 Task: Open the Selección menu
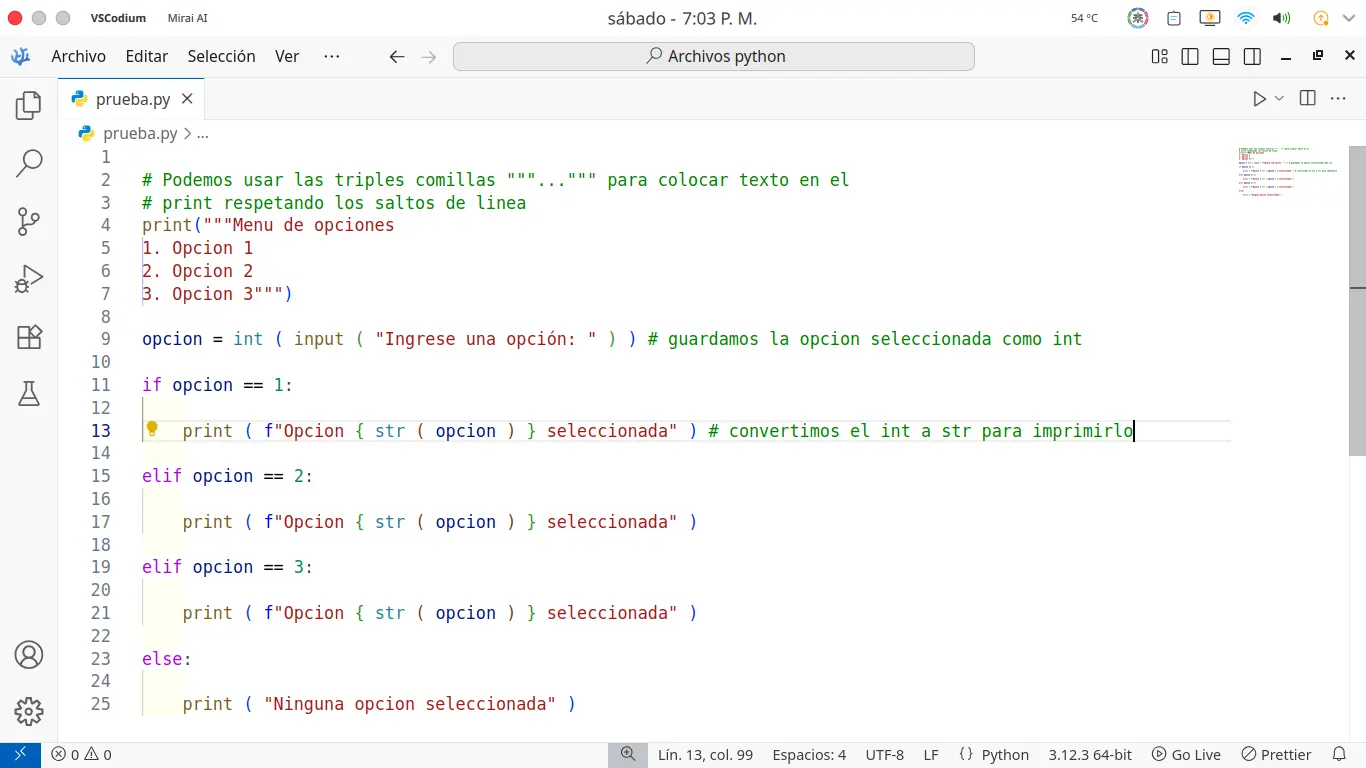coord(222,56)
